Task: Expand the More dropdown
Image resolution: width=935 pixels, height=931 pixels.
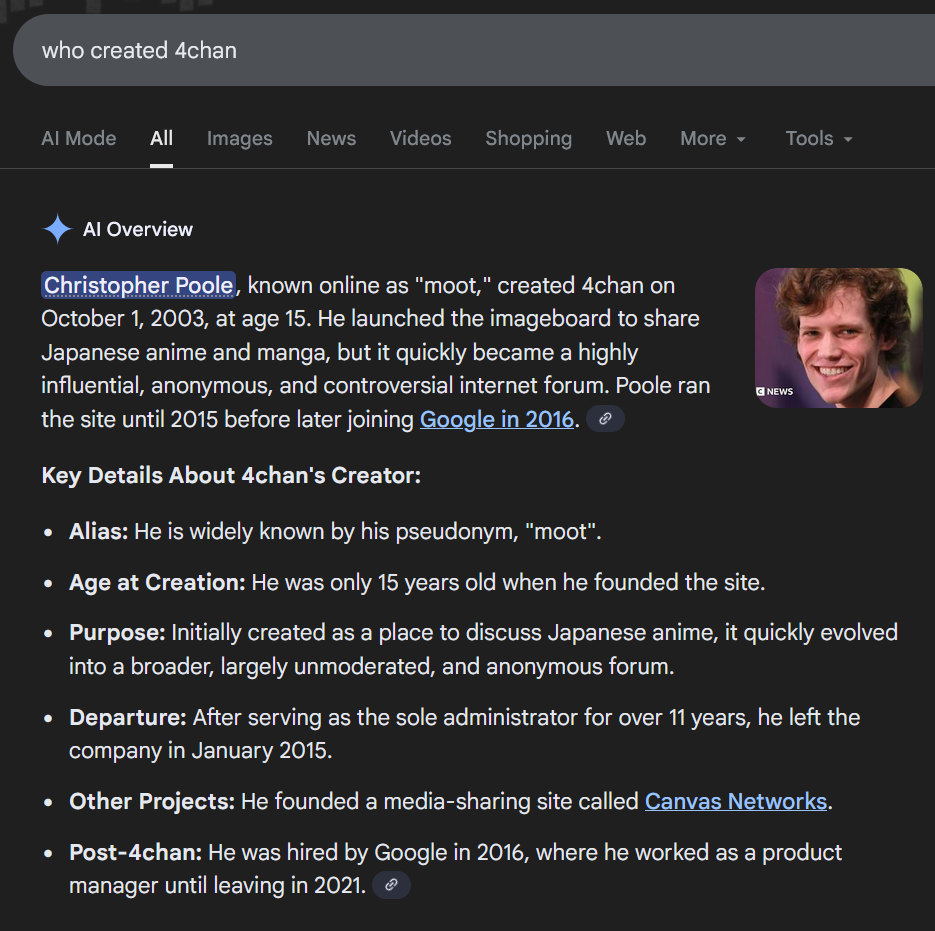Action: tap(713, 138)
